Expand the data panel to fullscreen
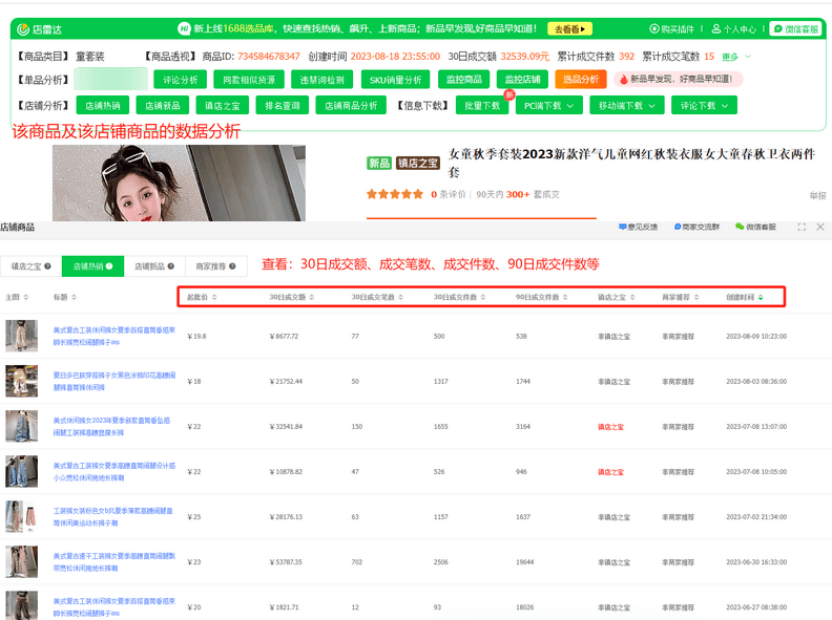This screenshot has width=832, height=620. pyautogui.click(x=800, y=227)
